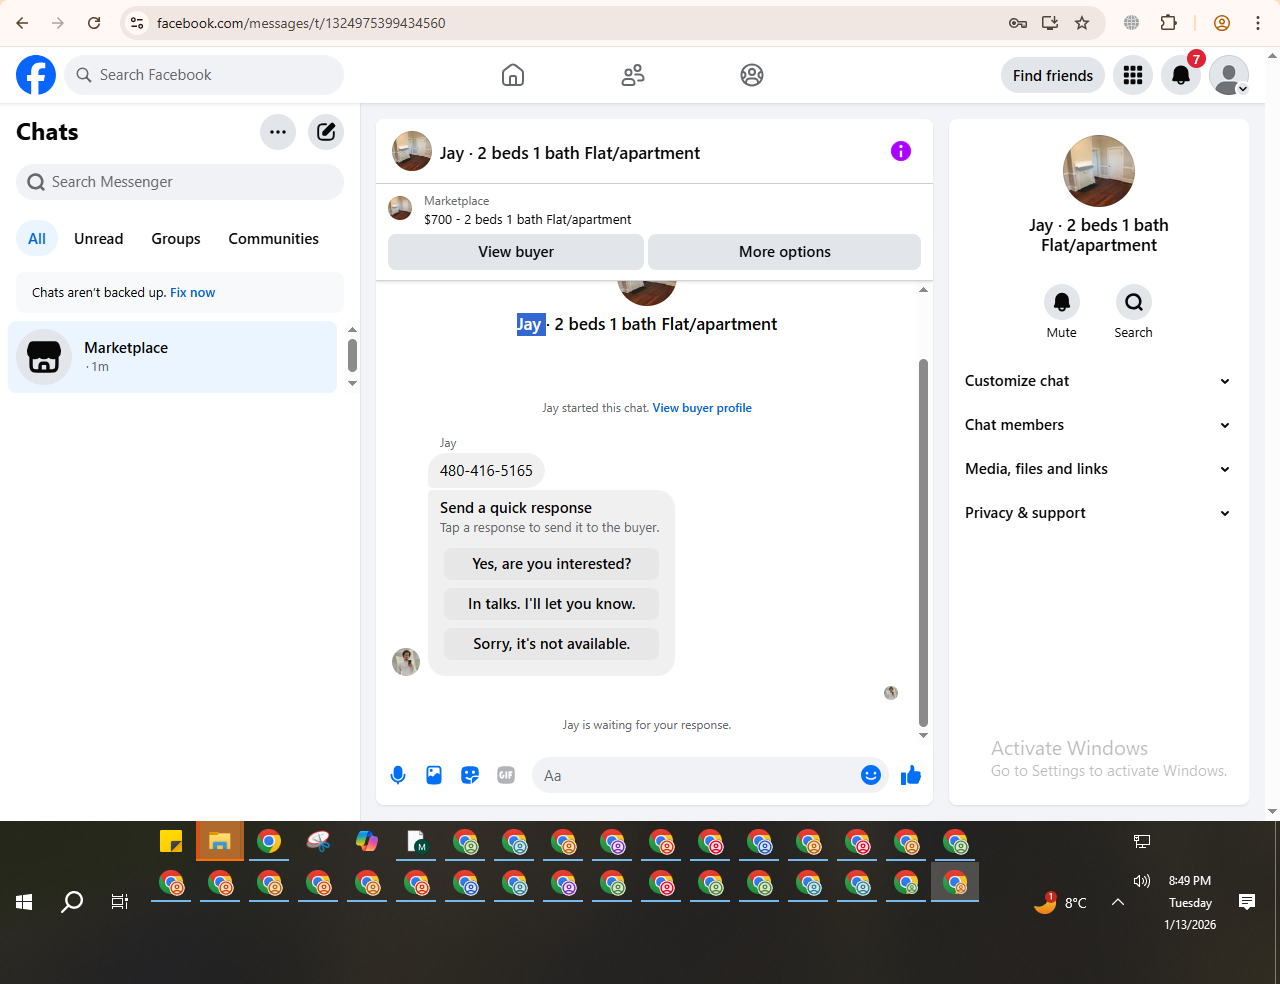The width and height of the screenshot is (1280, 984).
Task: Send a thumbs-up like
Action: click(x=911, y=775)
